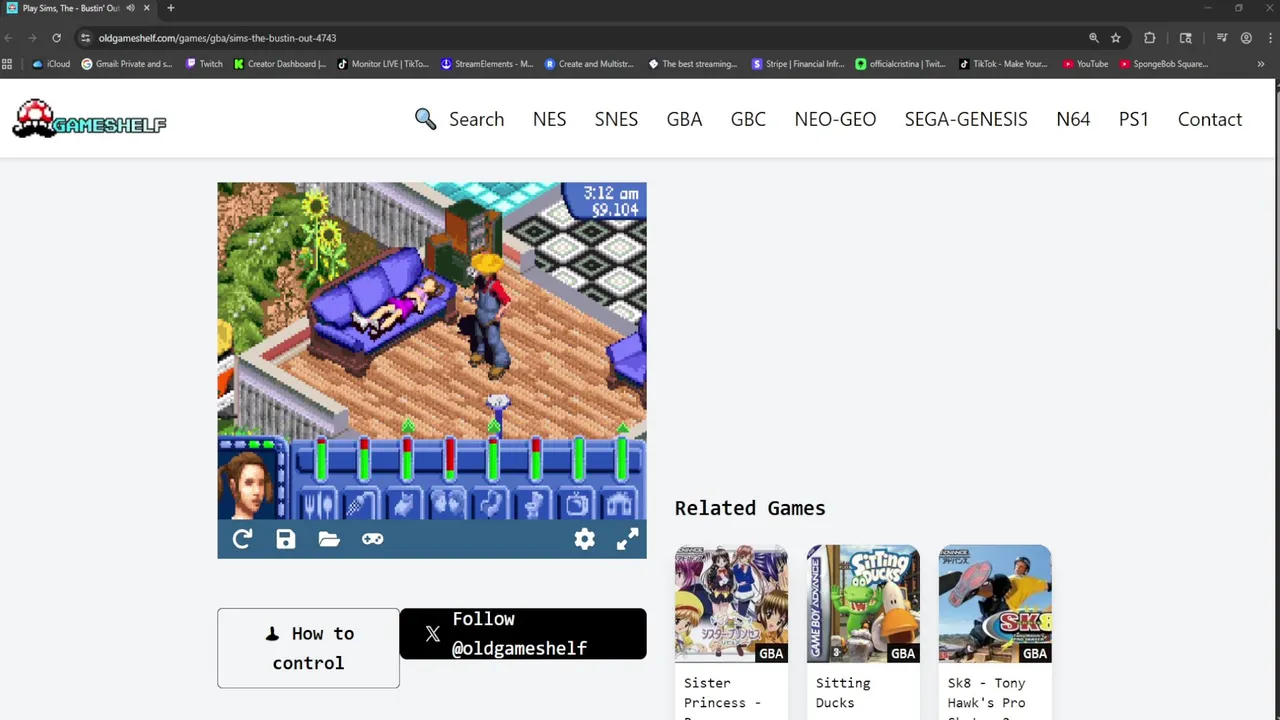The height and width of the screenshot is (720, 1280).
Task: Open the Twitch bookmark
Action: 204,64
